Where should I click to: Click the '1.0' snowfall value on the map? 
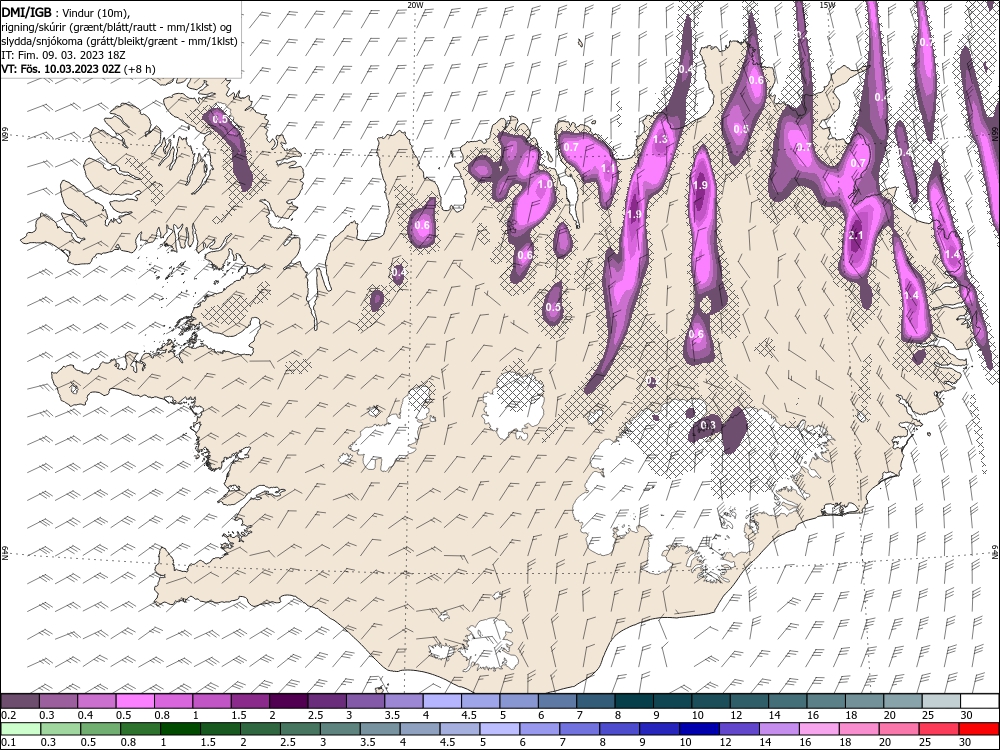[545, 184]
